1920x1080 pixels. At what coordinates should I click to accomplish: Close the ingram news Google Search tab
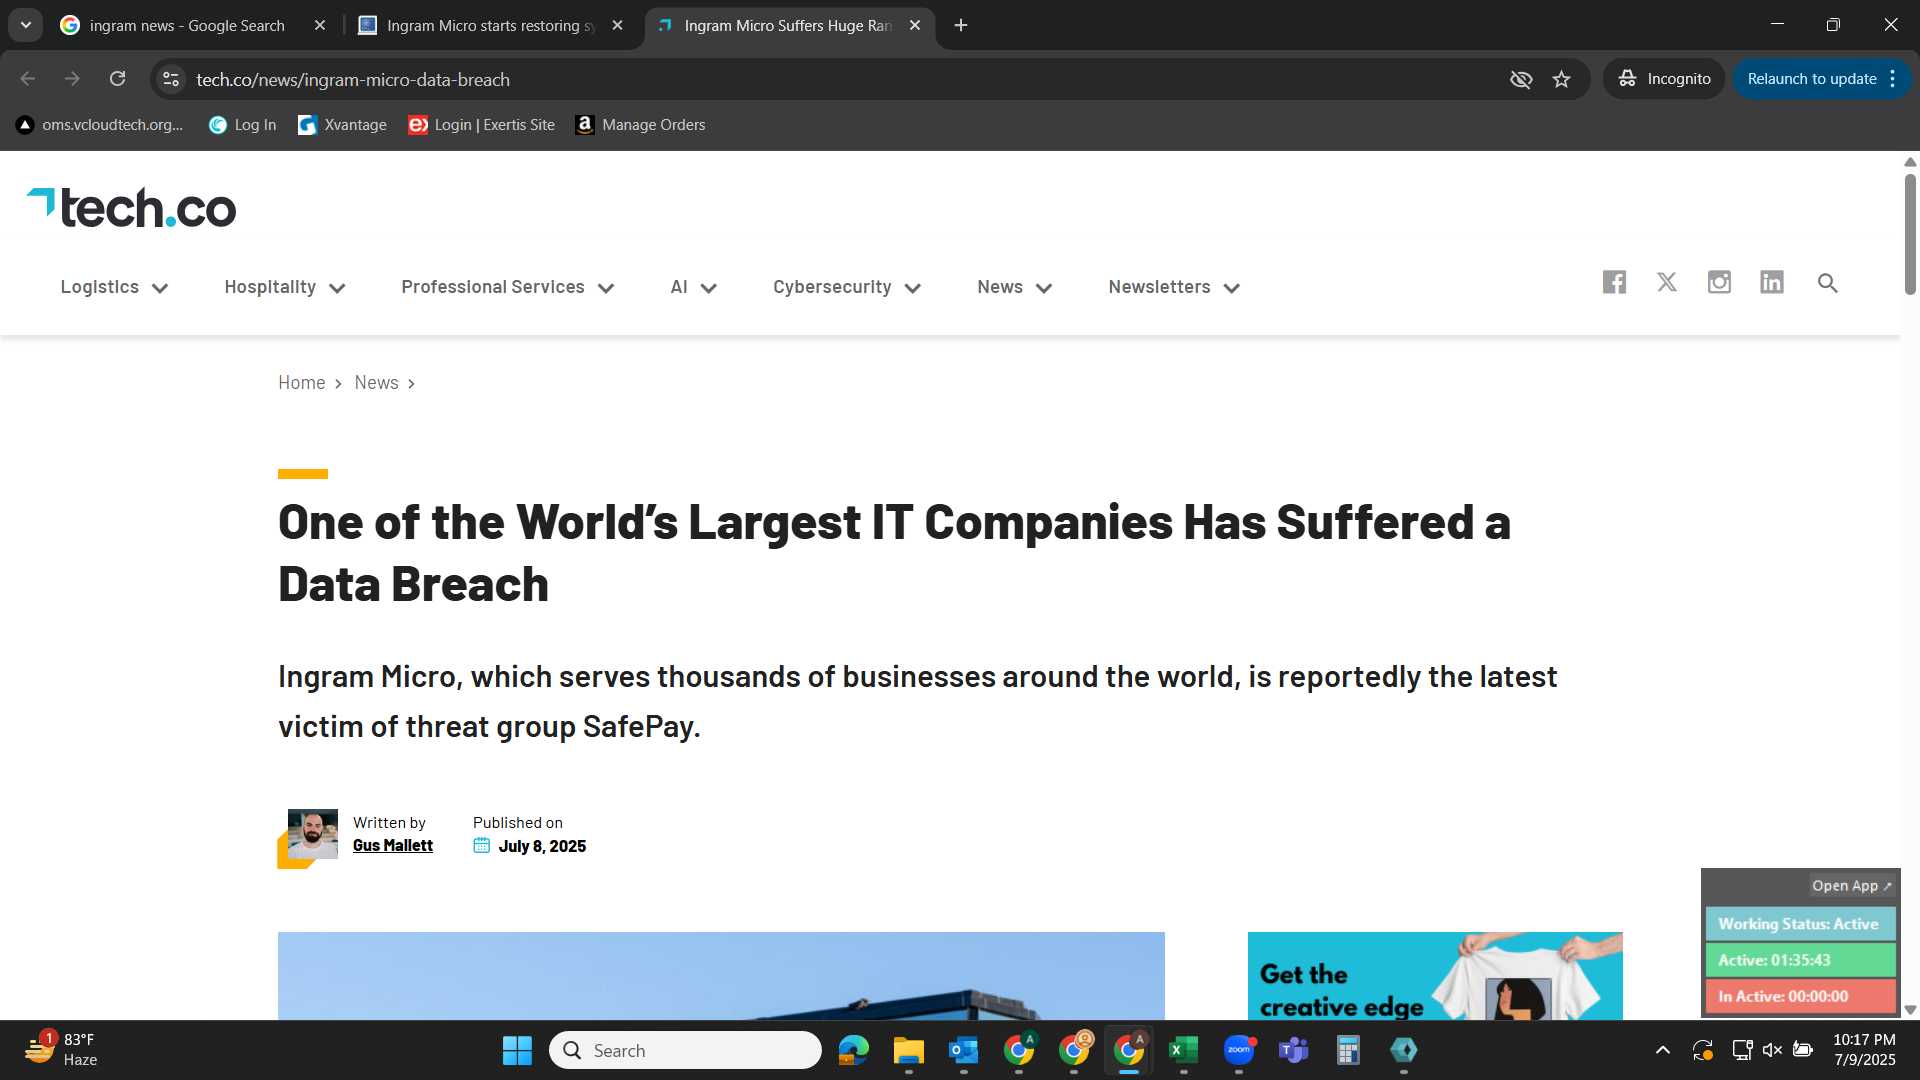click(320, 26)
